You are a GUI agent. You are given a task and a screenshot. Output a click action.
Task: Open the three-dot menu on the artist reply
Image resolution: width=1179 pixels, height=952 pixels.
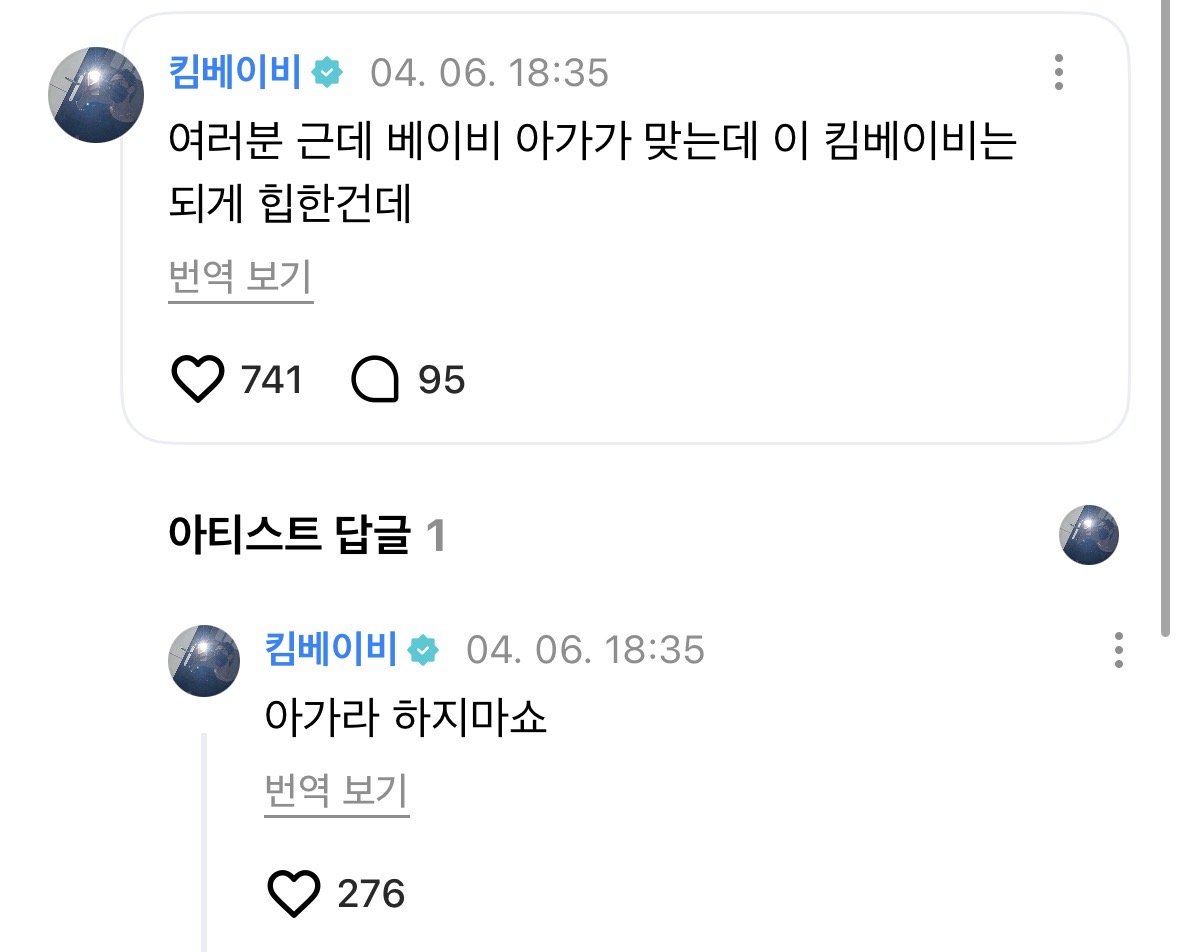point(1118,650)
